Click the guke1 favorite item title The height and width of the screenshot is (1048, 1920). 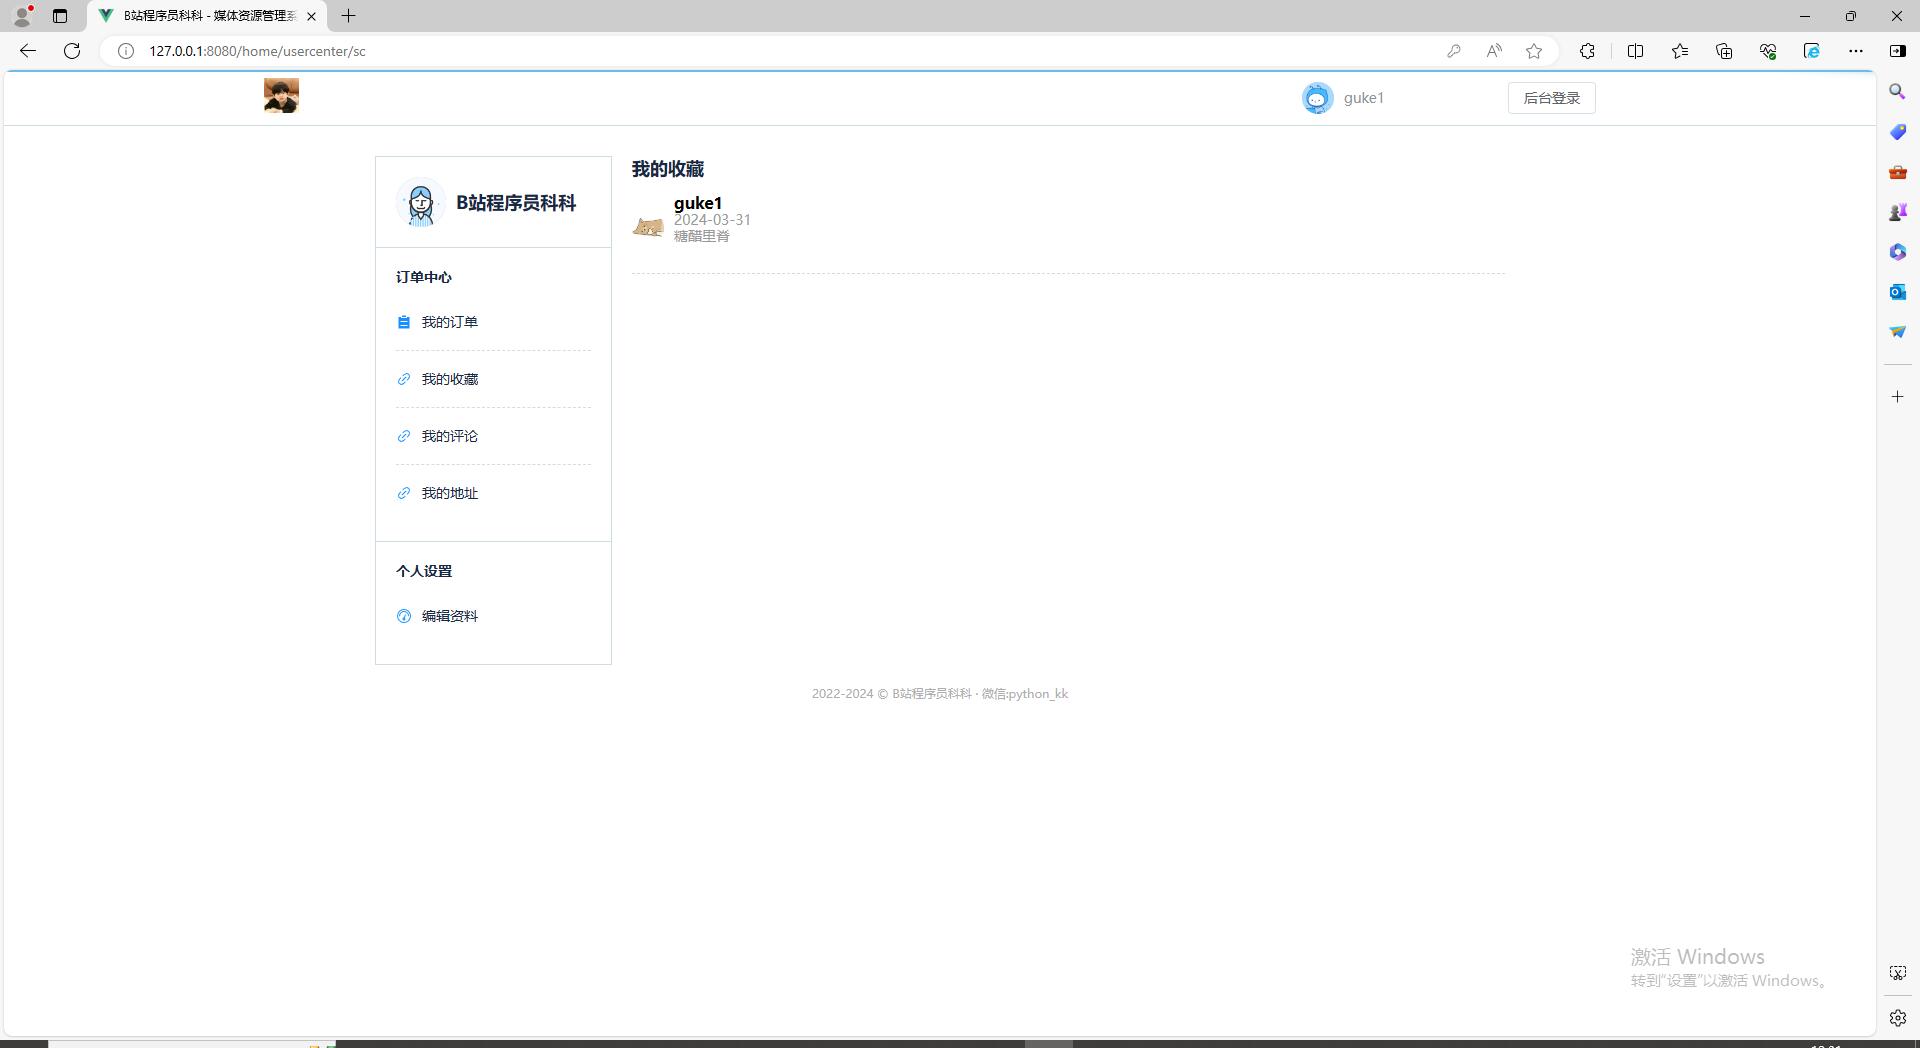pyautogui.click(x=698, y=203)
